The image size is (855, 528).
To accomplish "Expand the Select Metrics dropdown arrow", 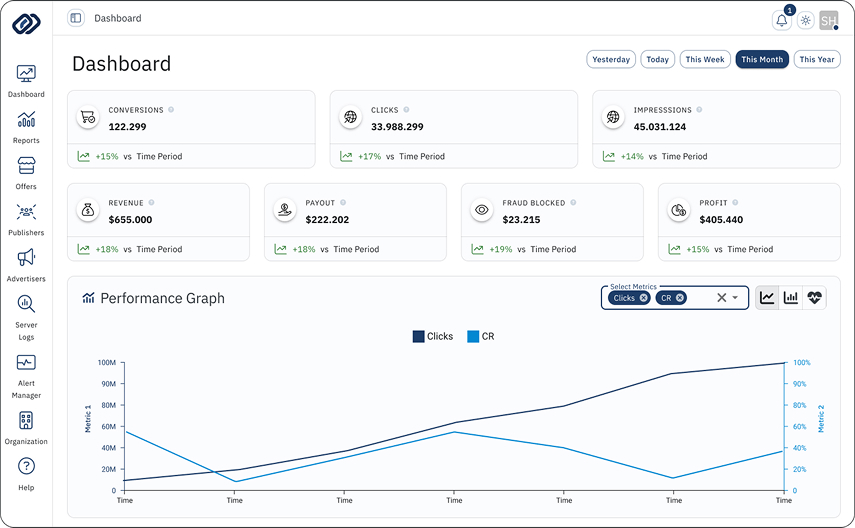I will click(735, 298).
